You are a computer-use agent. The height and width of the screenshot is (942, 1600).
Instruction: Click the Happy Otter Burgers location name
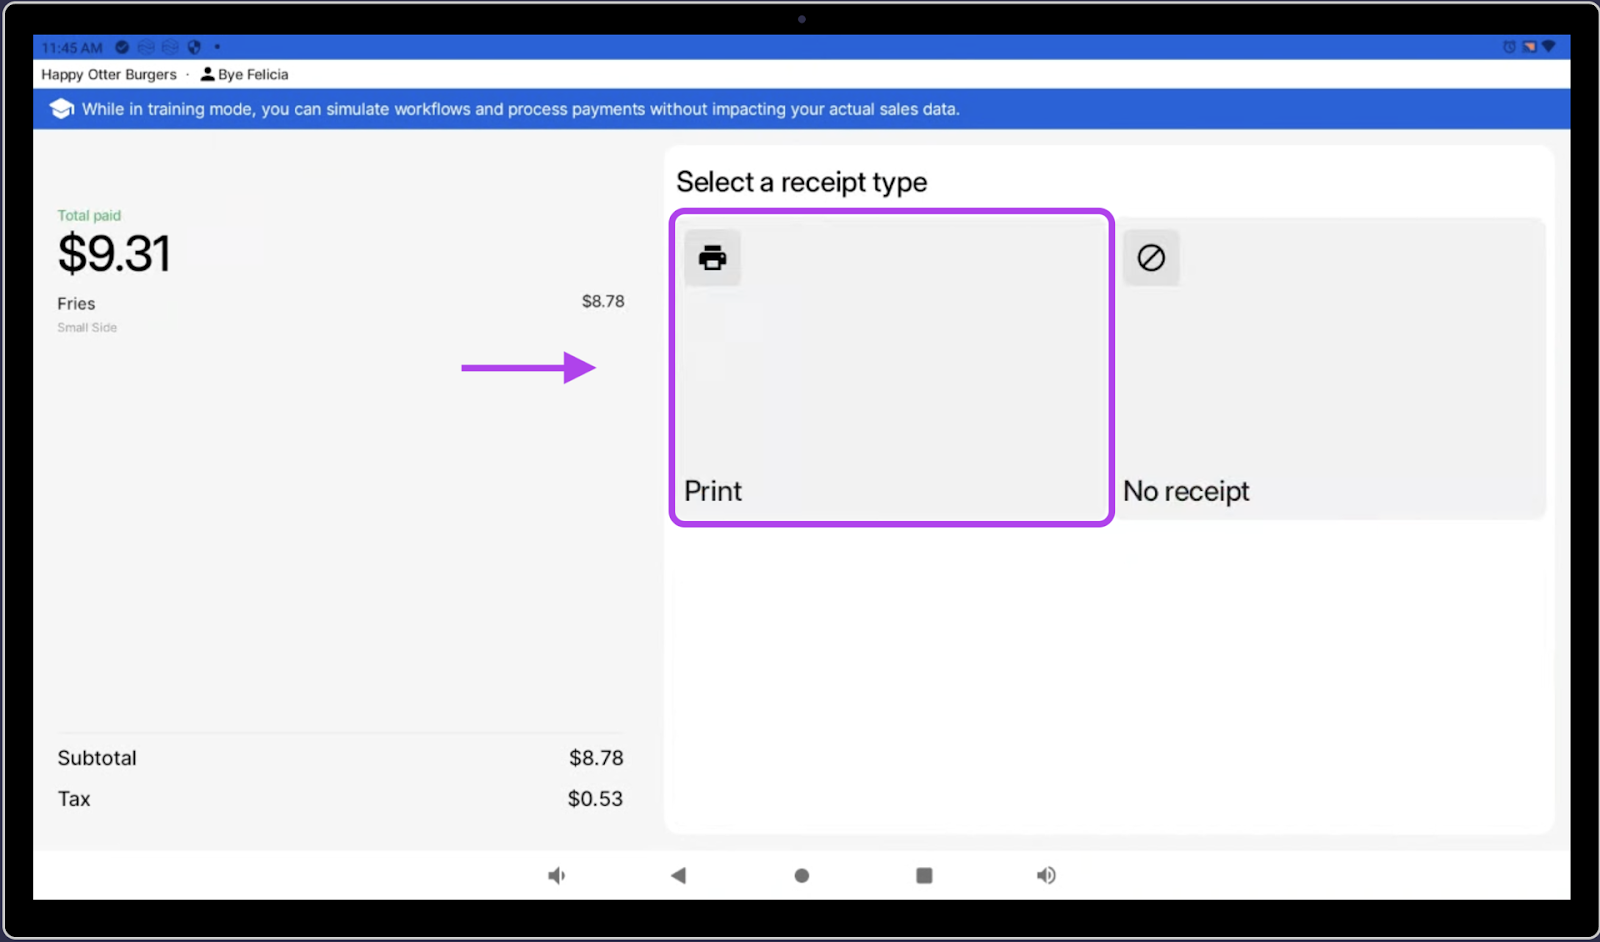click(x=108, y=74)
